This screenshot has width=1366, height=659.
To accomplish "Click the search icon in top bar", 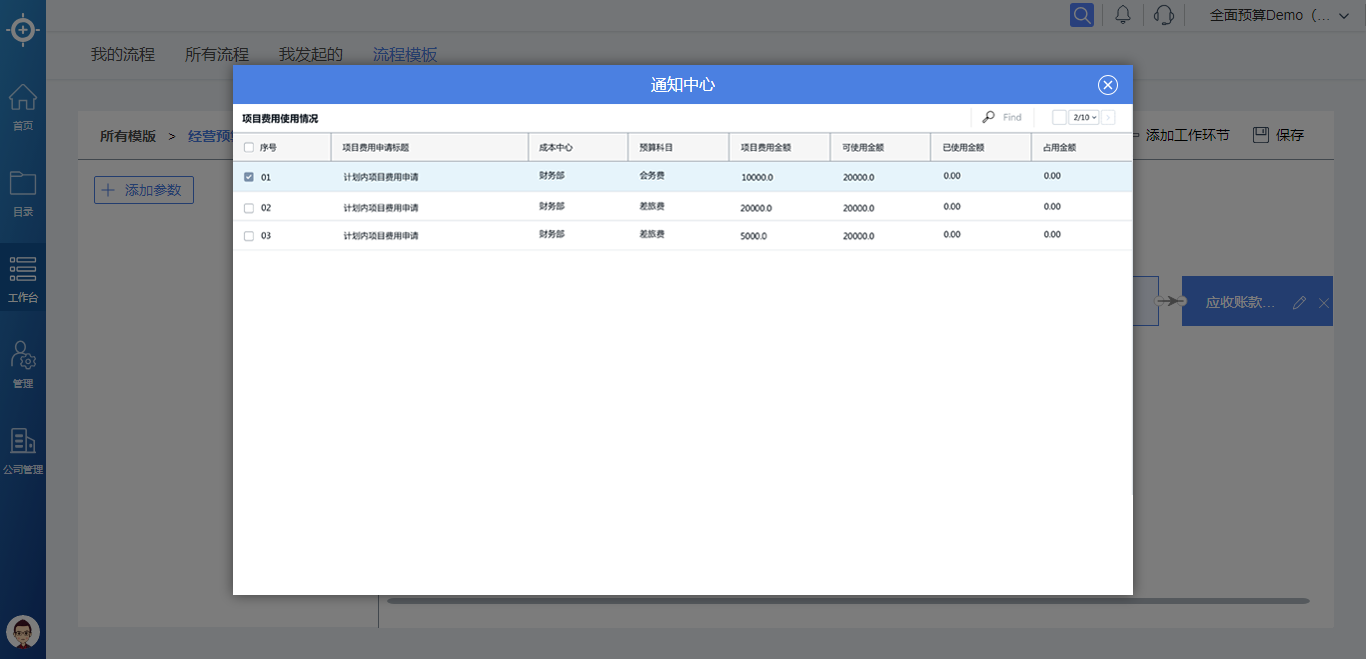I will click(1081, 15).
